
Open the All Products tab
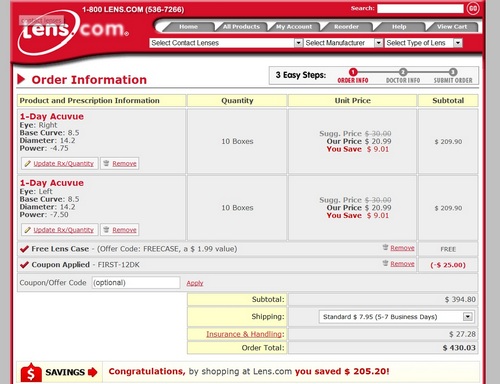pos(241,27)
